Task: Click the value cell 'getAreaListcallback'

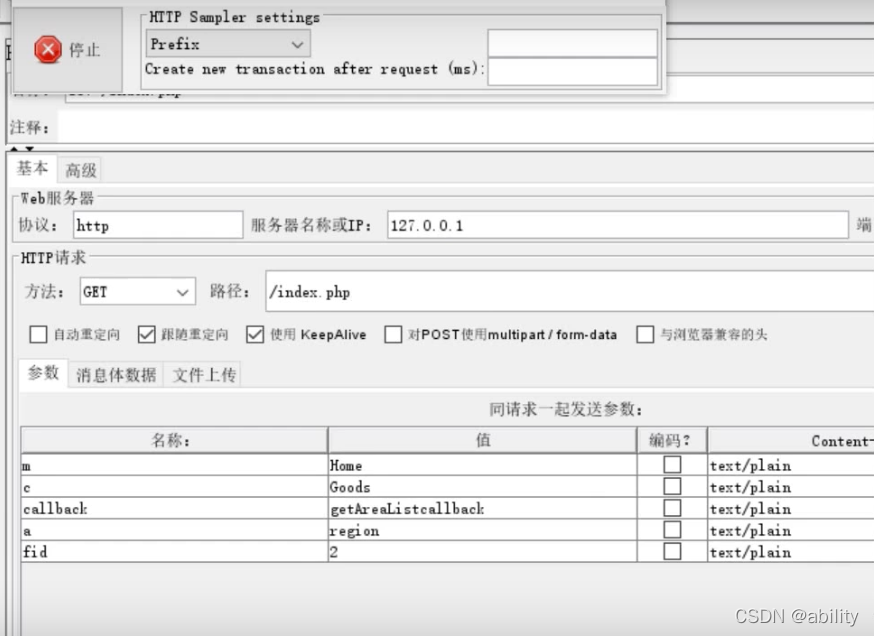Action: (x=483, y=508)
